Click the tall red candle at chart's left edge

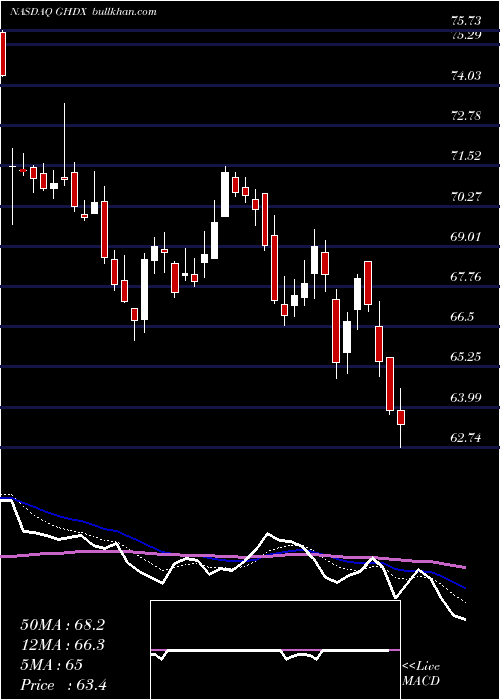pyautogui.click(x=3, y=54)
